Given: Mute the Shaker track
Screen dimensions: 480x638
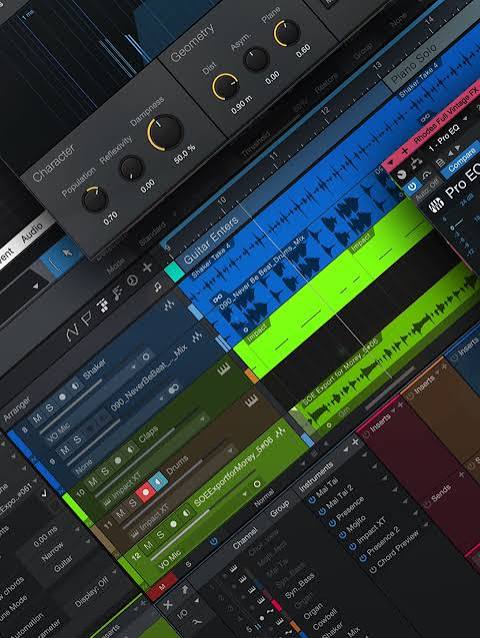Looking at the screenshot, I should tap(37, 417).
